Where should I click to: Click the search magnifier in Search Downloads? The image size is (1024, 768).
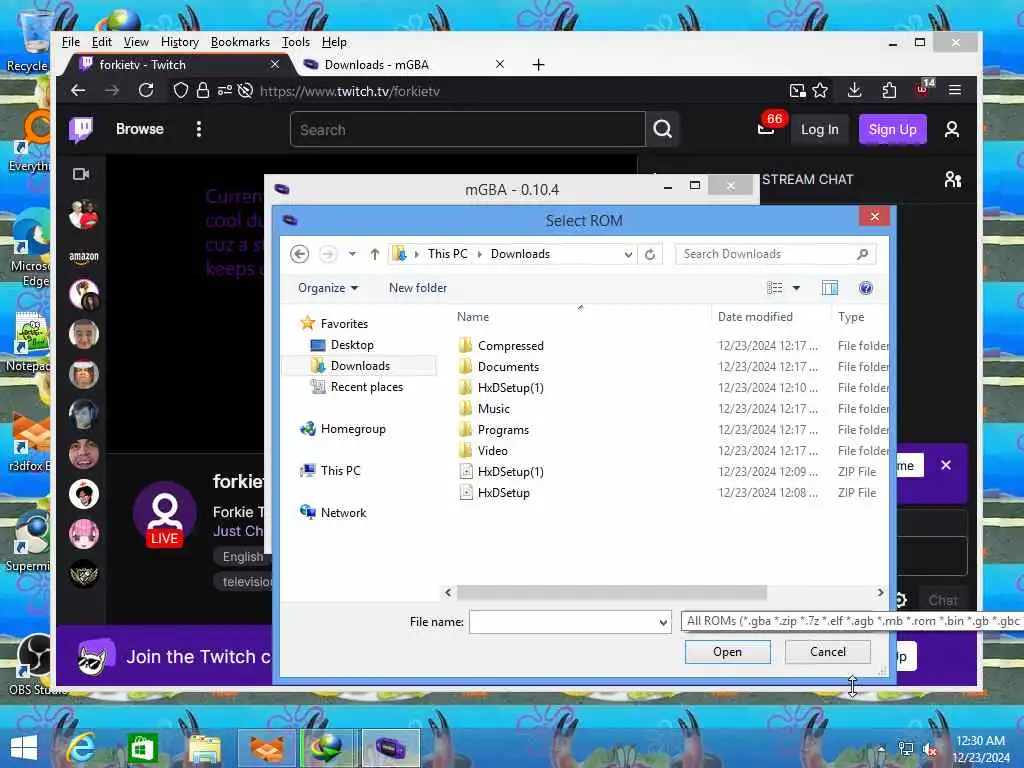863,254
